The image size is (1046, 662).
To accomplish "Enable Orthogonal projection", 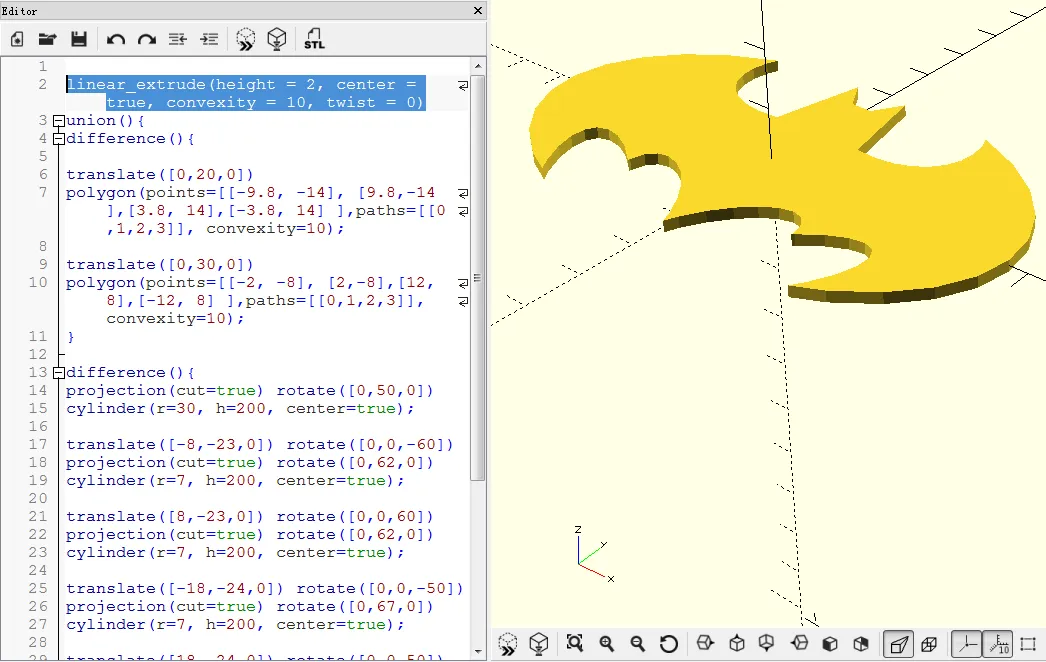I will pyautogui.click(x=929, y=644).
